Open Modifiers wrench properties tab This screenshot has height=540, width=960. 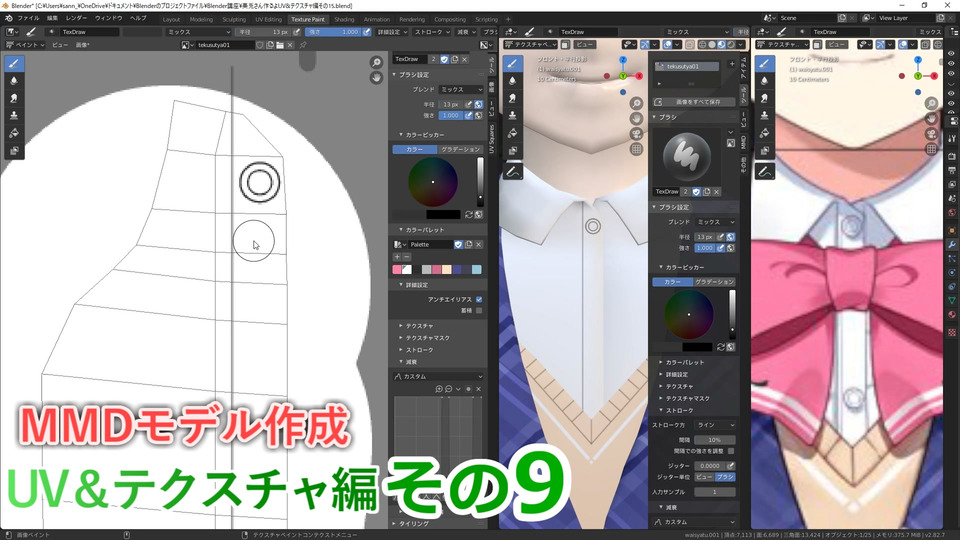point(951,244)
